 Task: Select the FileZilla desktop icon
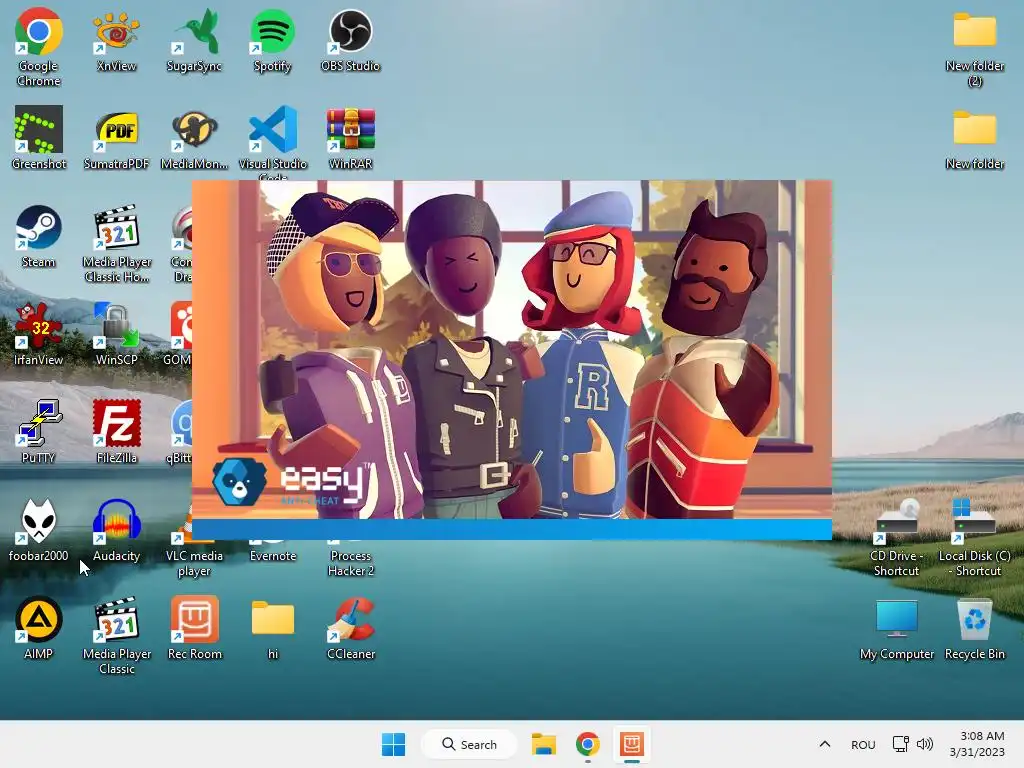[x=116, y=432]
